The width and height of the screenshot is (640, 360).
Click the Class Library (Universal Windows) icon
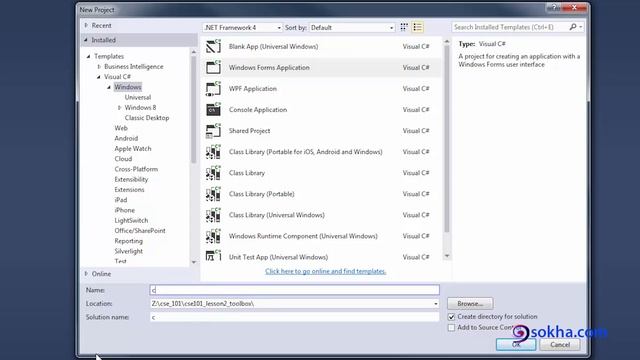[213, 215]
